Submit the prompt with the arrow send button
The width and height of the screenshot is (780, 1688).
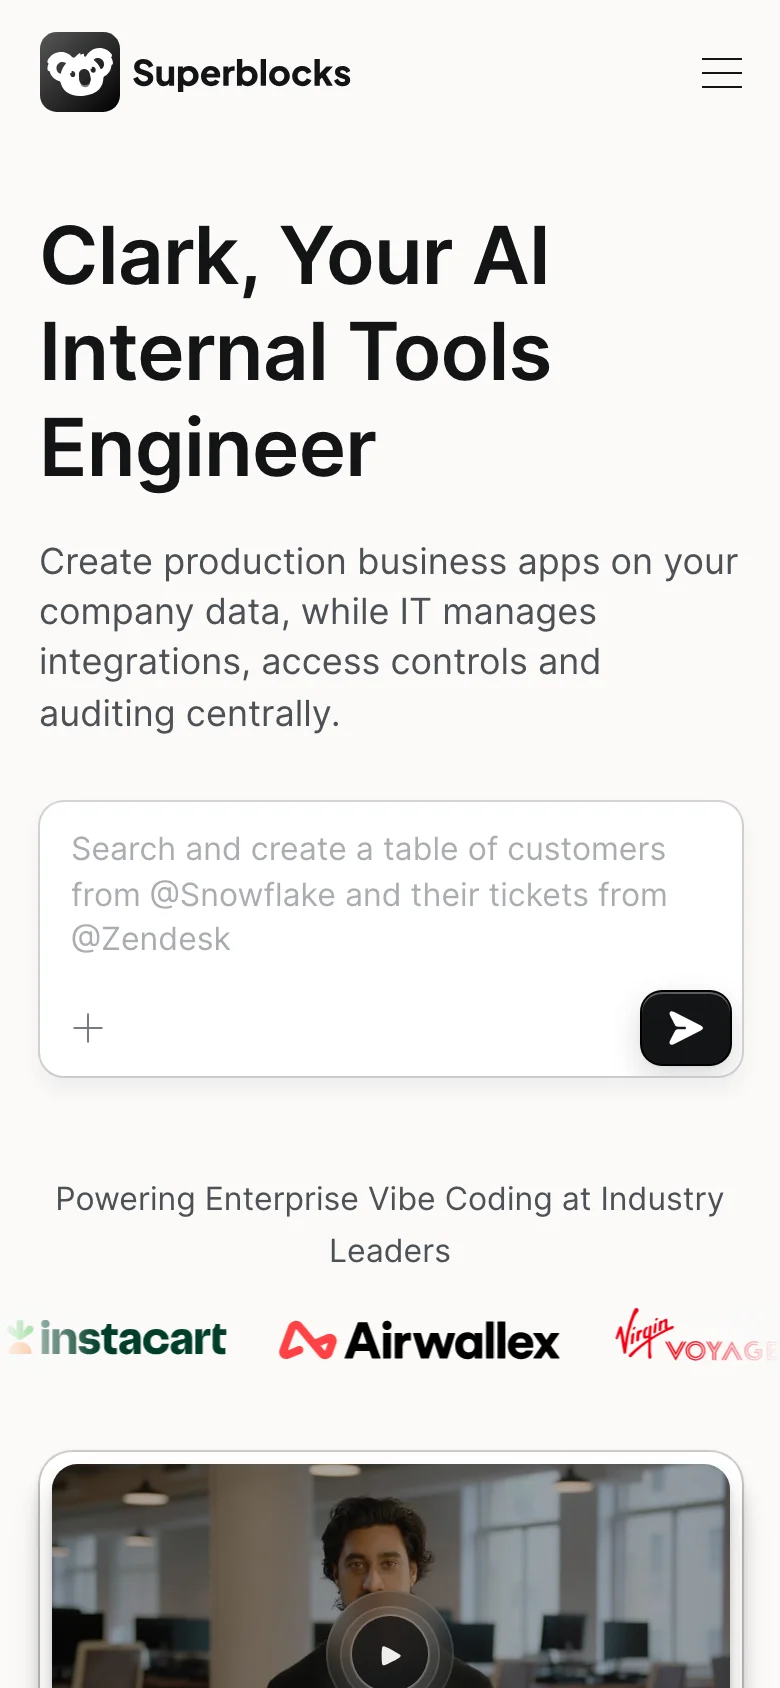(685, 1028)
